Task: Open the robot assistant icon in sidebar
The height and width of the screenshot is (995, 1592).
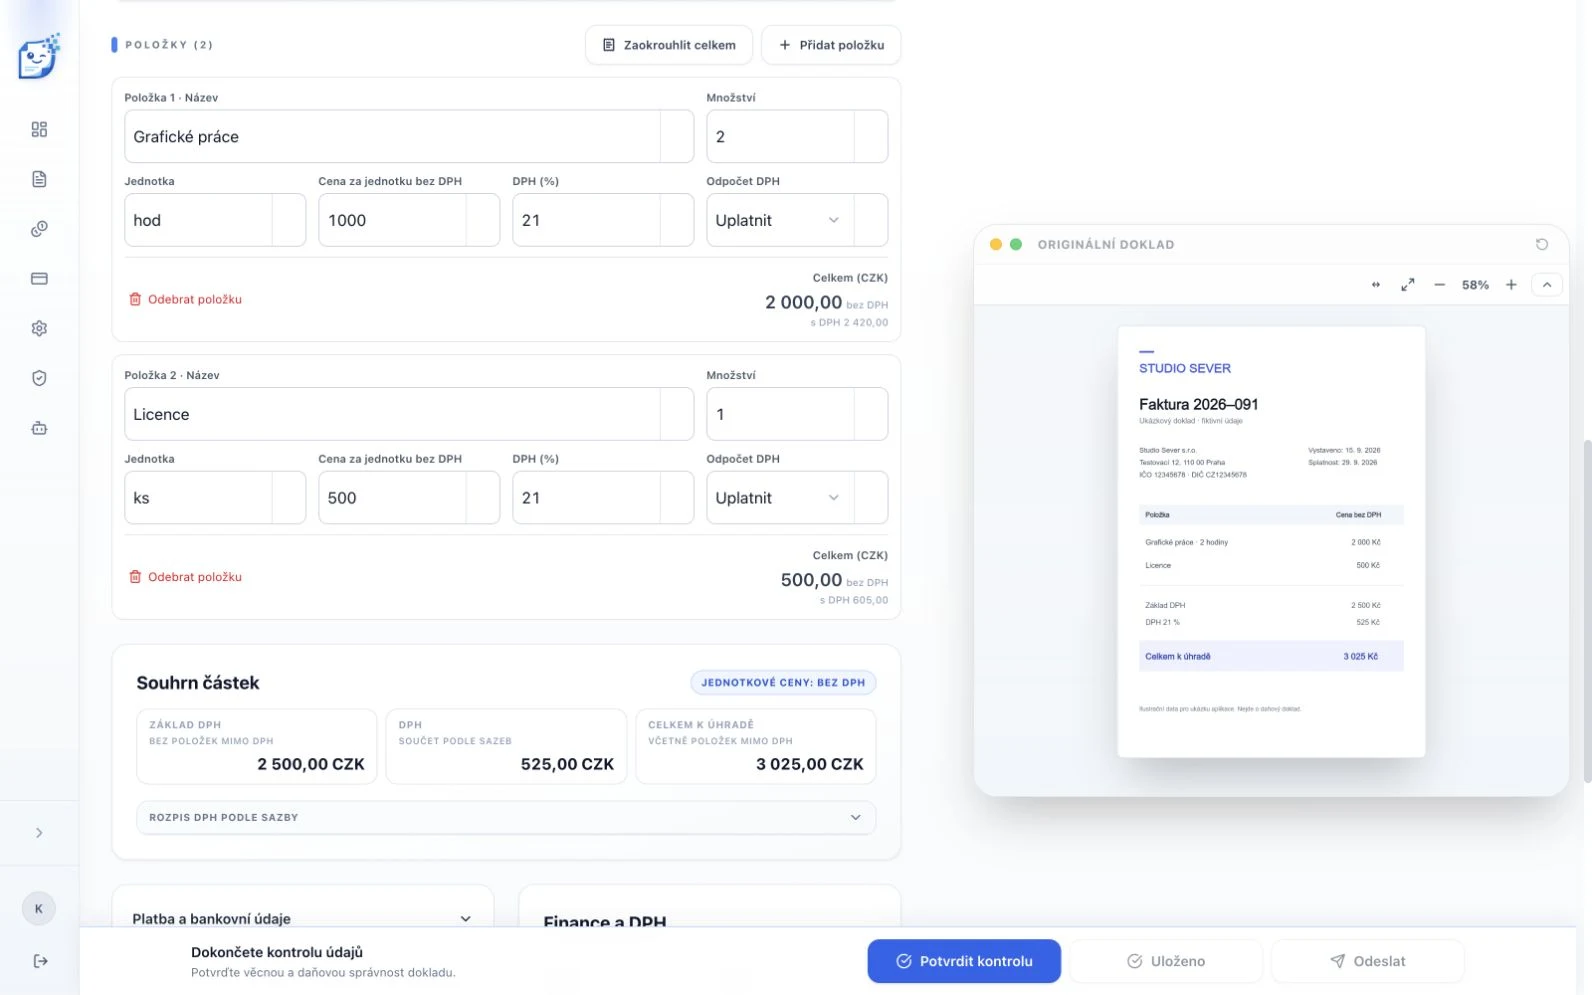Action: (x=39, y=428)
